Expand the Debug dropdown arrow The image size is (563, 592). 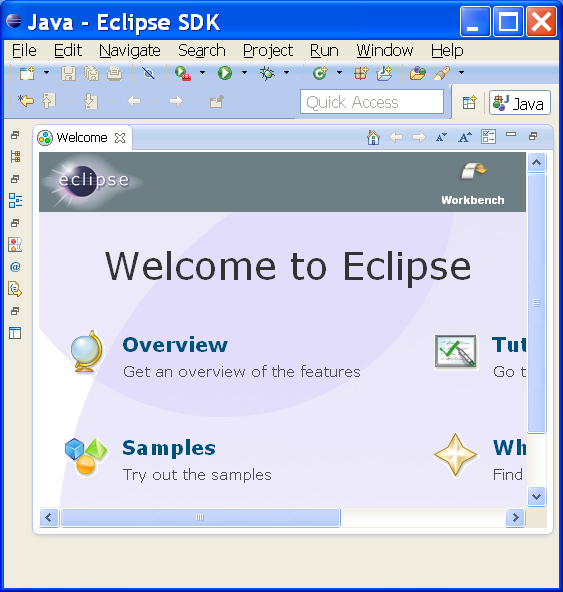tap(287, 72)
